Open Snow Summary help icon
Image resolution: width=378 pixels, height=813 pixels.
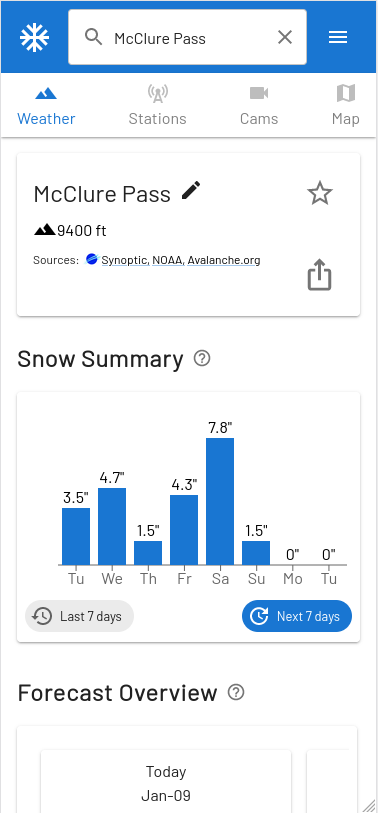tap(202, 358)
